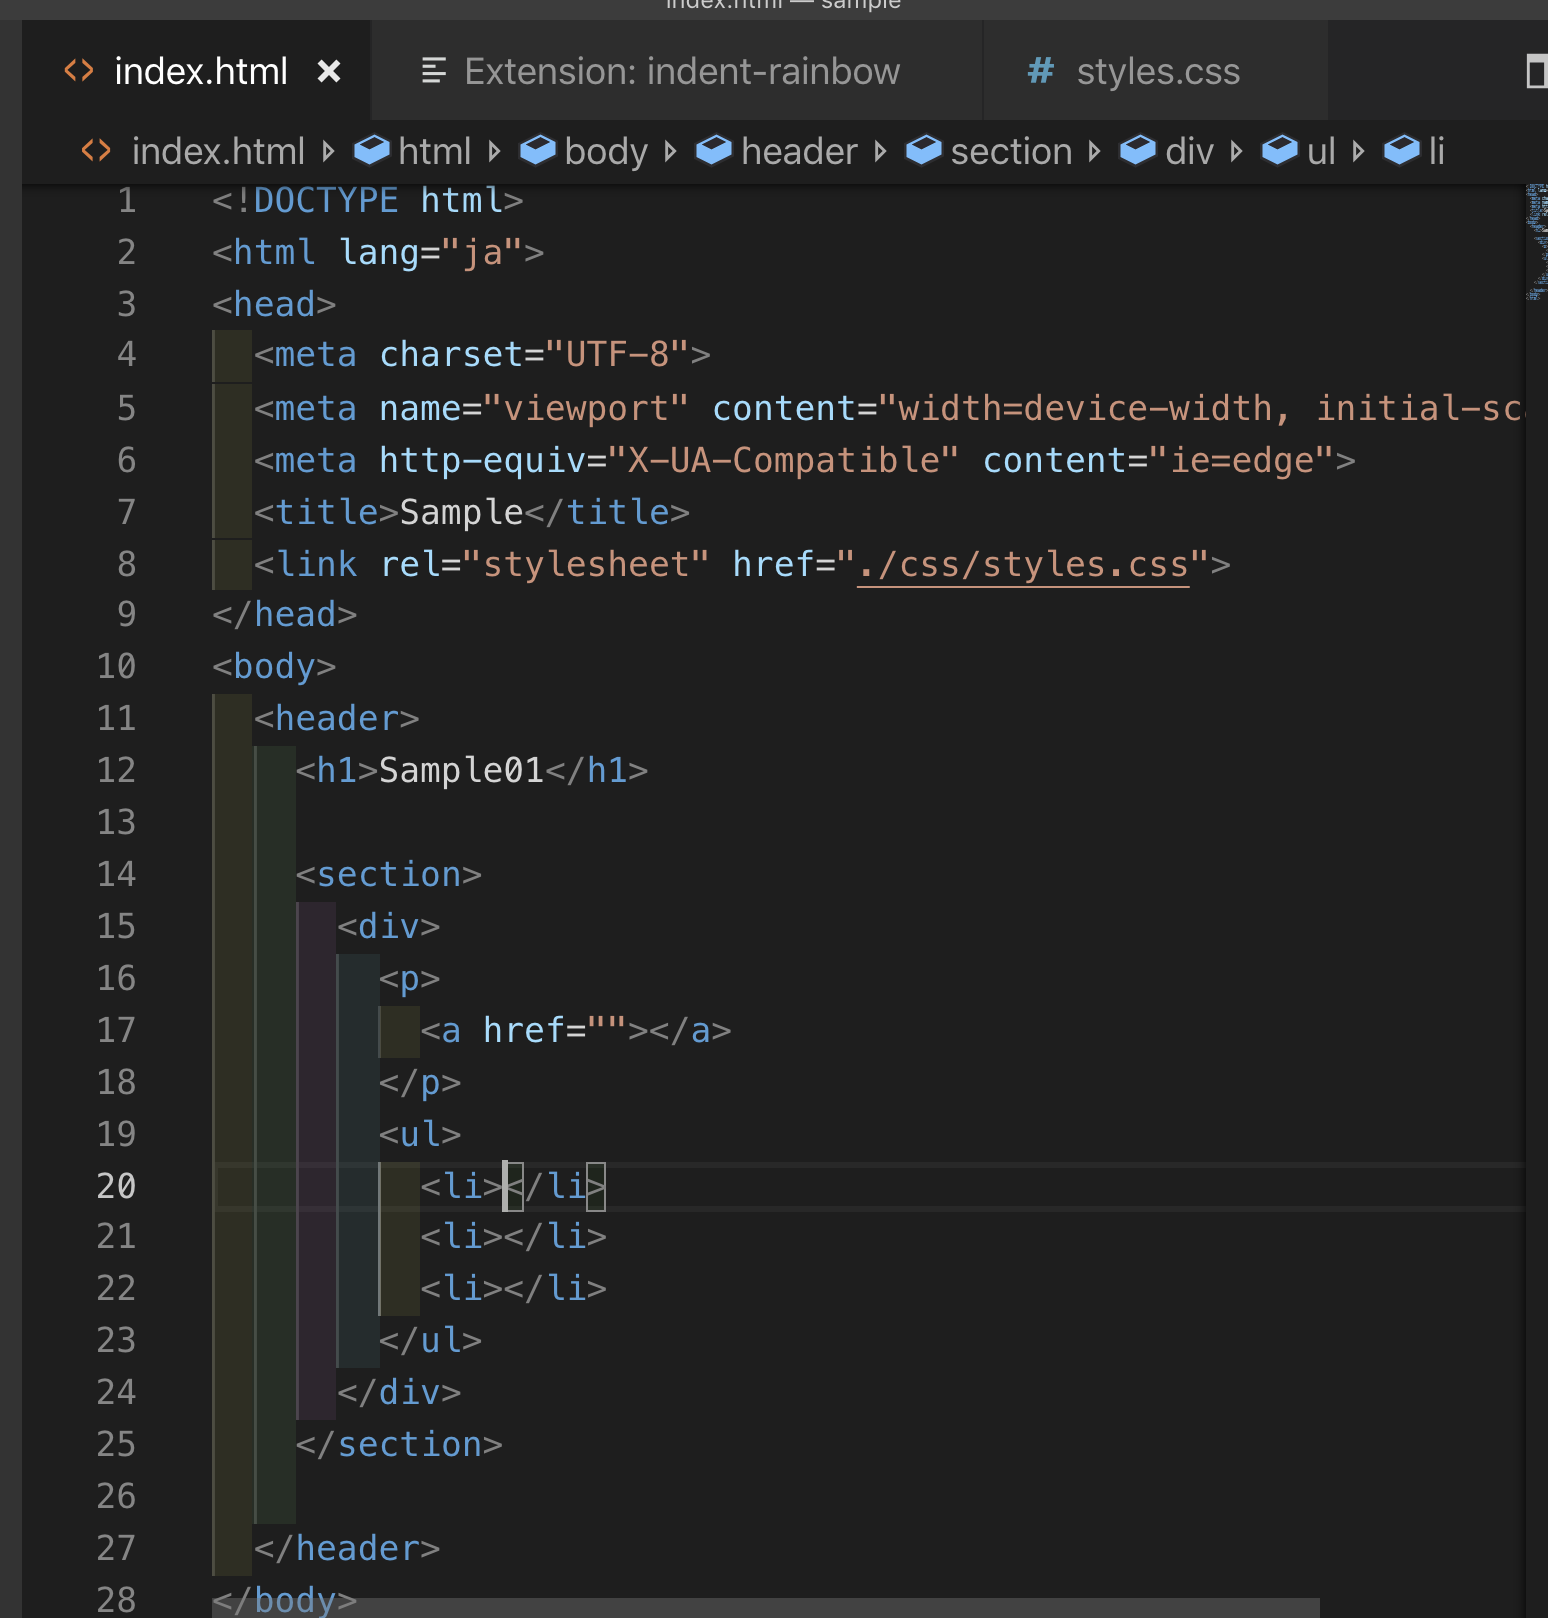Select li in the breadcrumb
Viewport: 1548px width, 1618px height.
(1436, 152)
